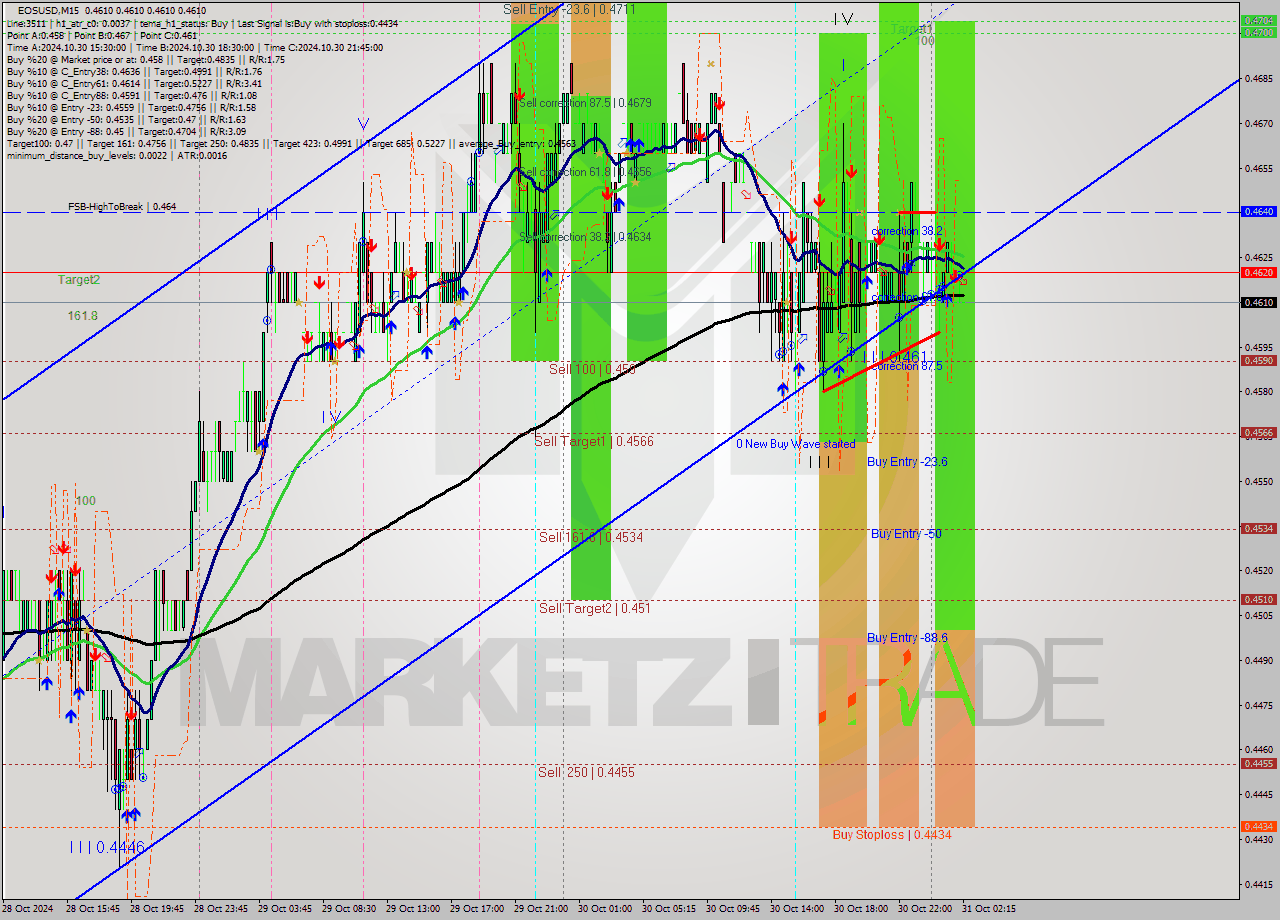This screenshot has height=920, width=1280.
Task: Click the 'Sell Entry -23.6 | 0.4711' label
Action: [x=570, y=9]
